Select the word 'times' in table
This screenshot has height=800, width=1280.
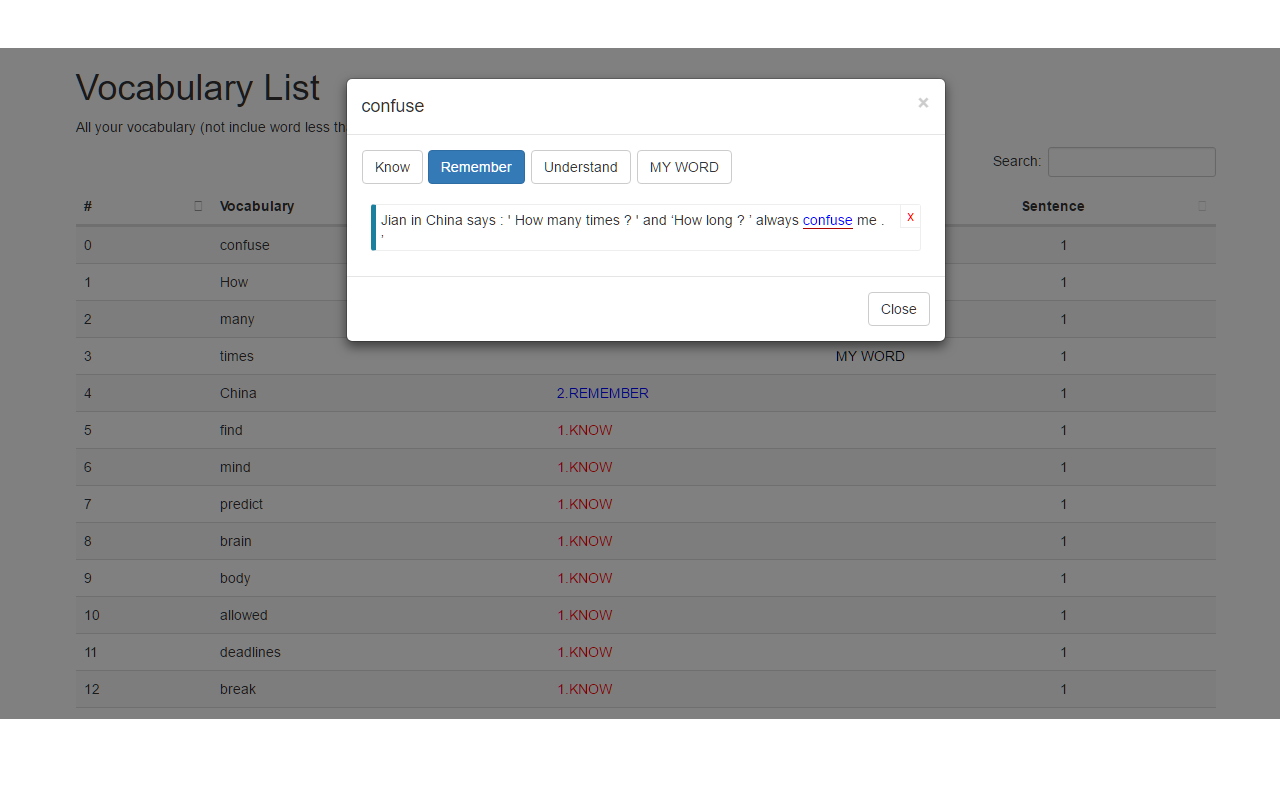(x=237, y=356)
